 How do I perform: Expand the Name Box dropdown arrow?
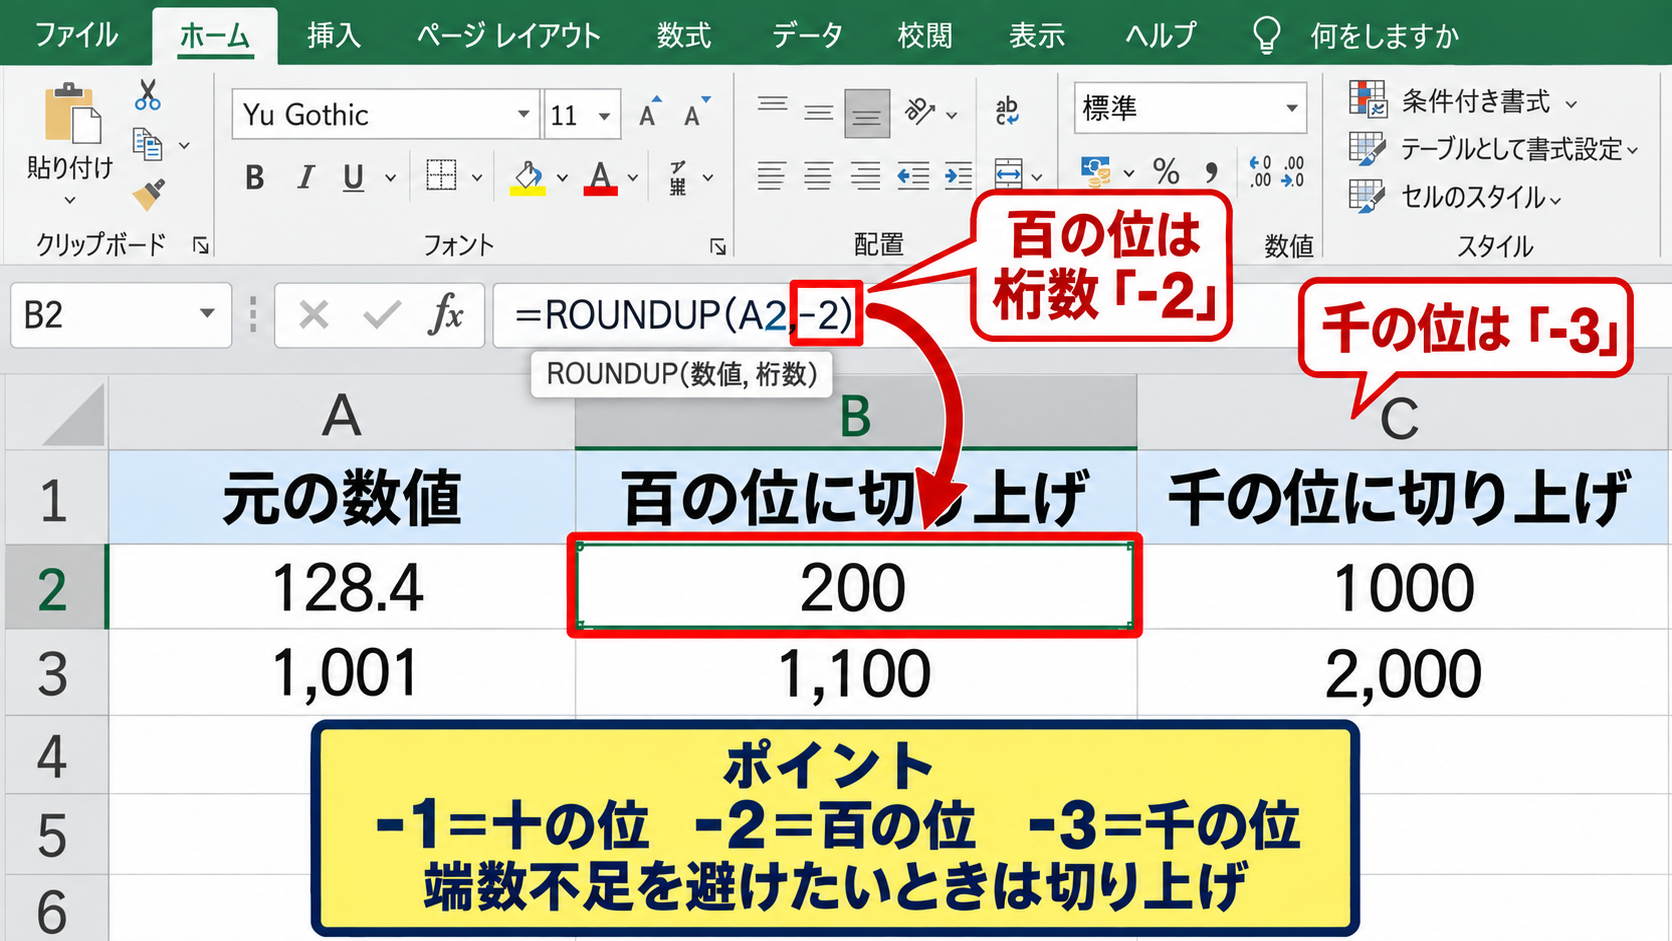click(x=207, y=314)
